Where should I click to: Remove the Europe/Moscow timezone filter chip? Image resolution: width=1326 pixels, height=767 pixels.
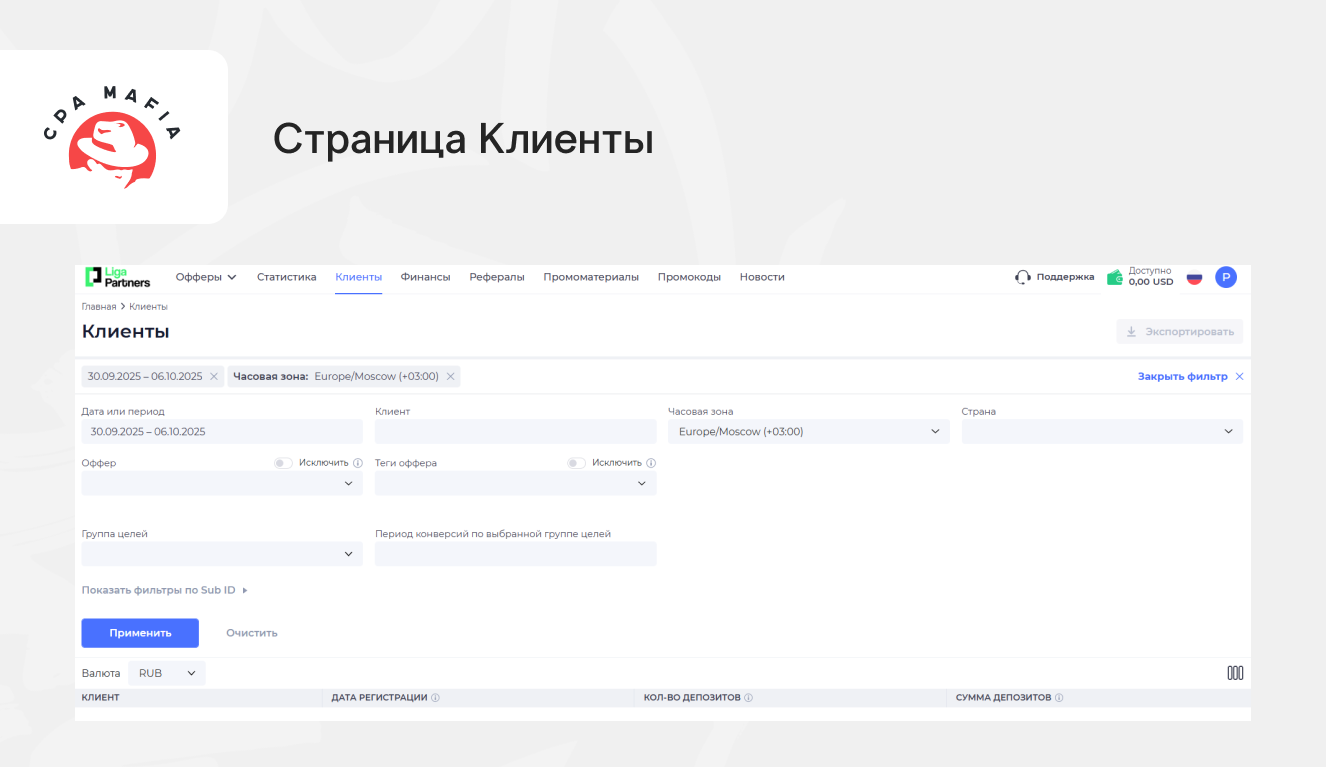point(451,377)
